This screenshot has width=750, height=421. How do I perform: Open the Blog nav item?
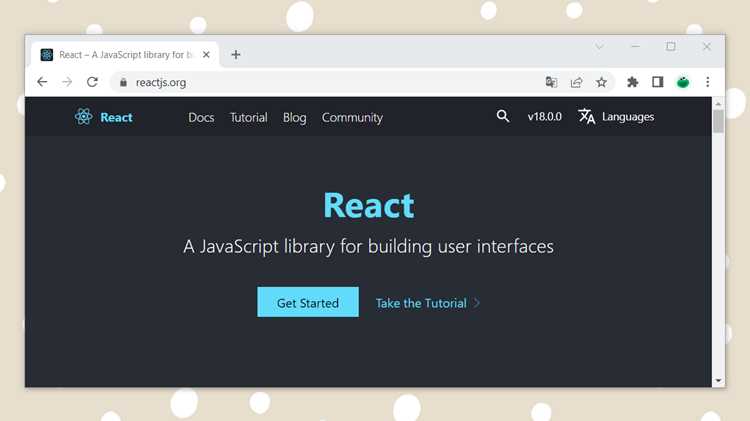coord(294,118)
